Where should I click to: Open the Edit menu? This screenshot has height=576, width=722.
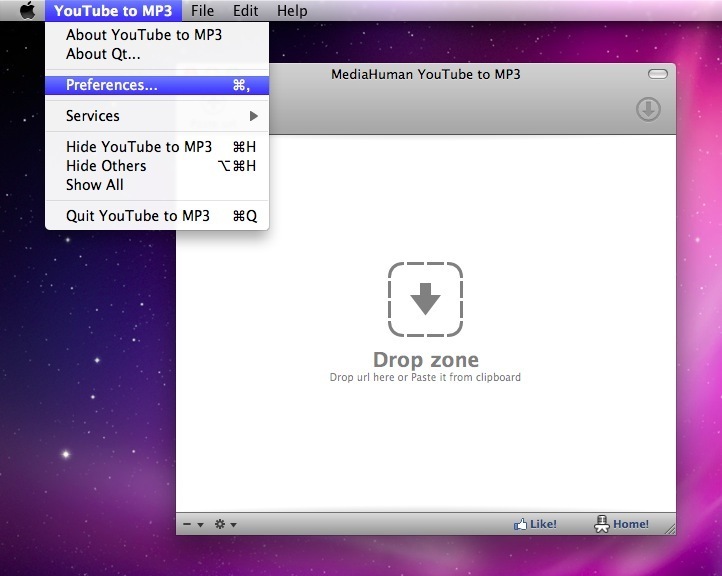245,11
